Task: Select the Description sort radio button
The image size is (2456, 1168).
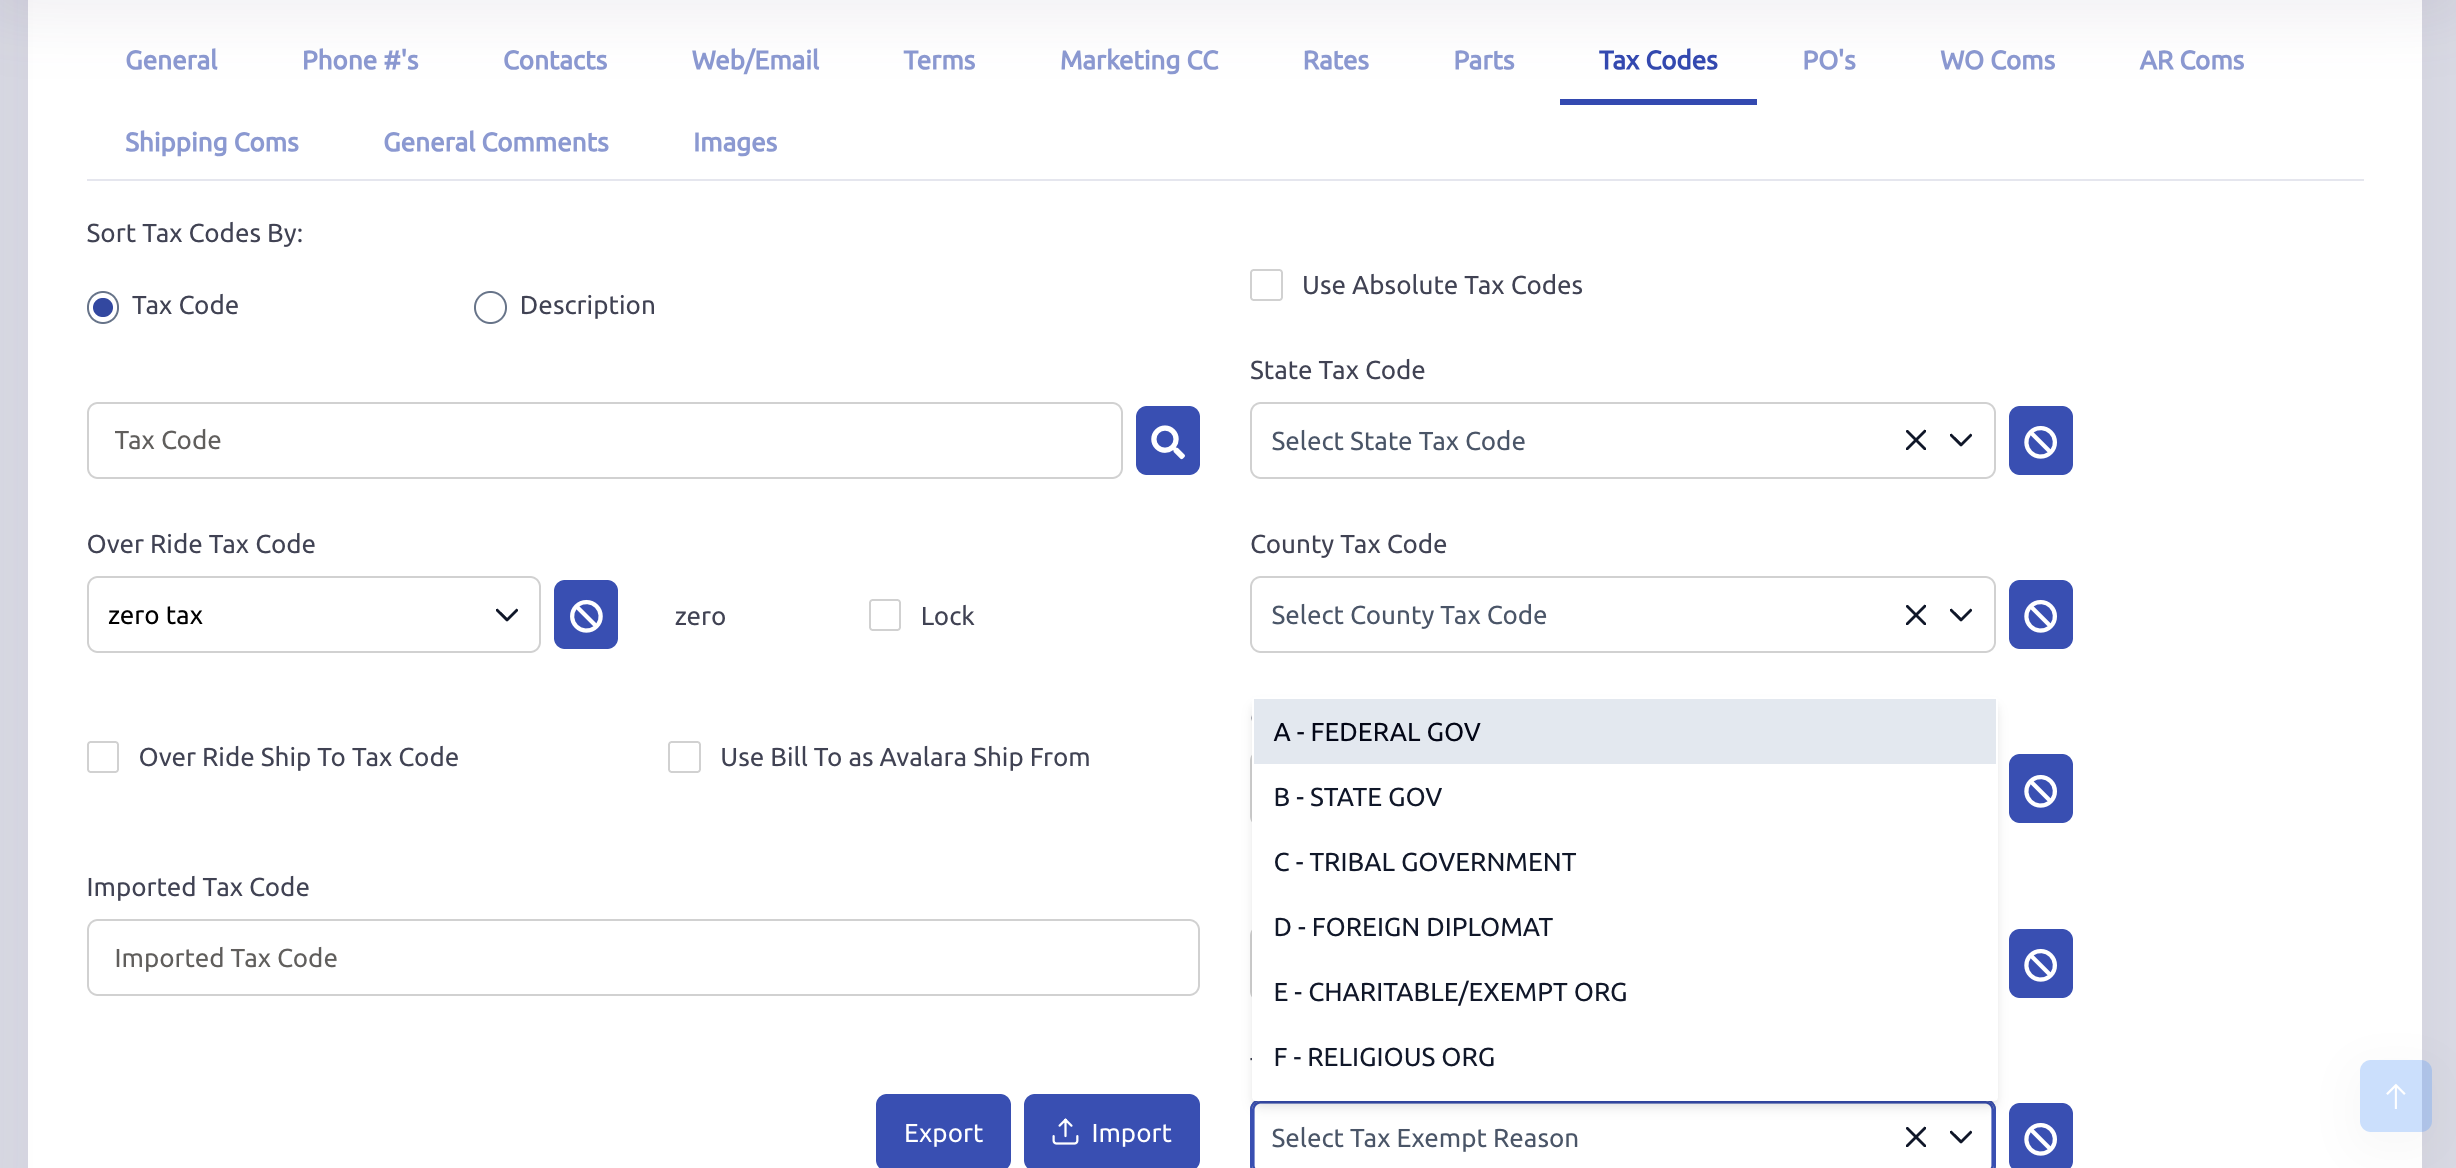Action: (x=490, y=306)
